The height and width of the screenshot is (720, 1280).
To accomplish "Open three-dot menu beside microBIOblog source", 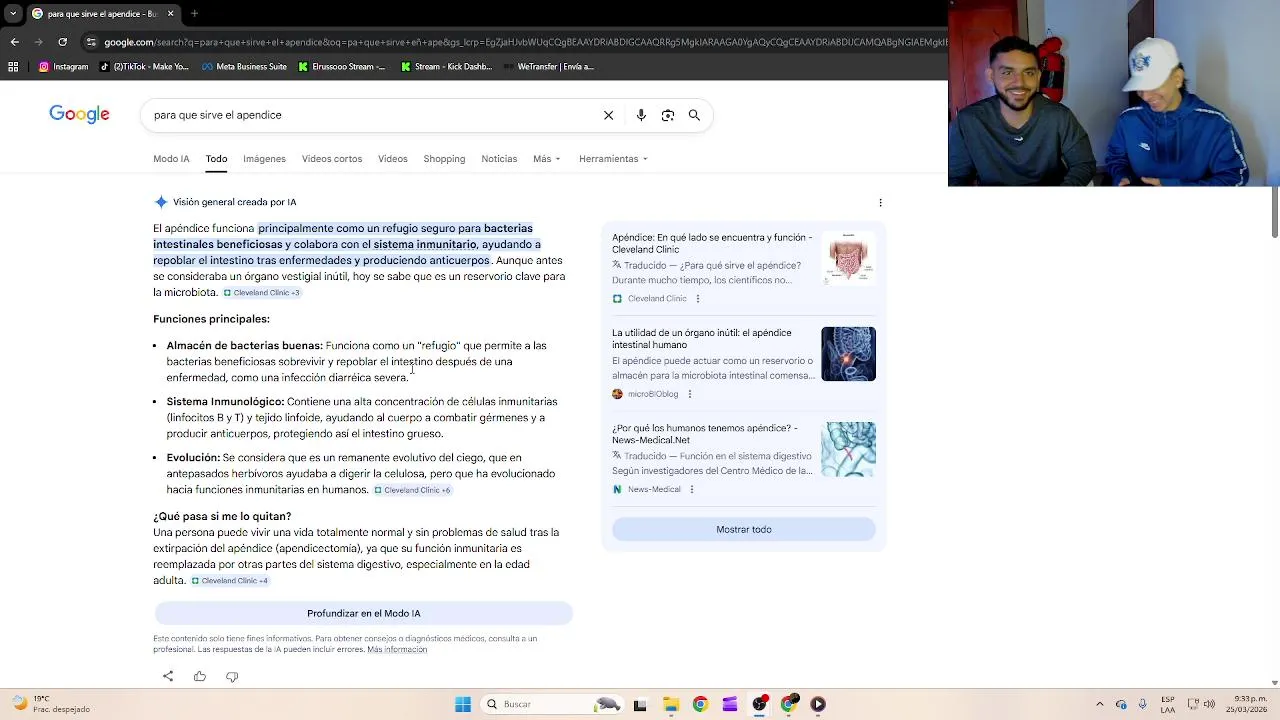I will coord(689,394).
